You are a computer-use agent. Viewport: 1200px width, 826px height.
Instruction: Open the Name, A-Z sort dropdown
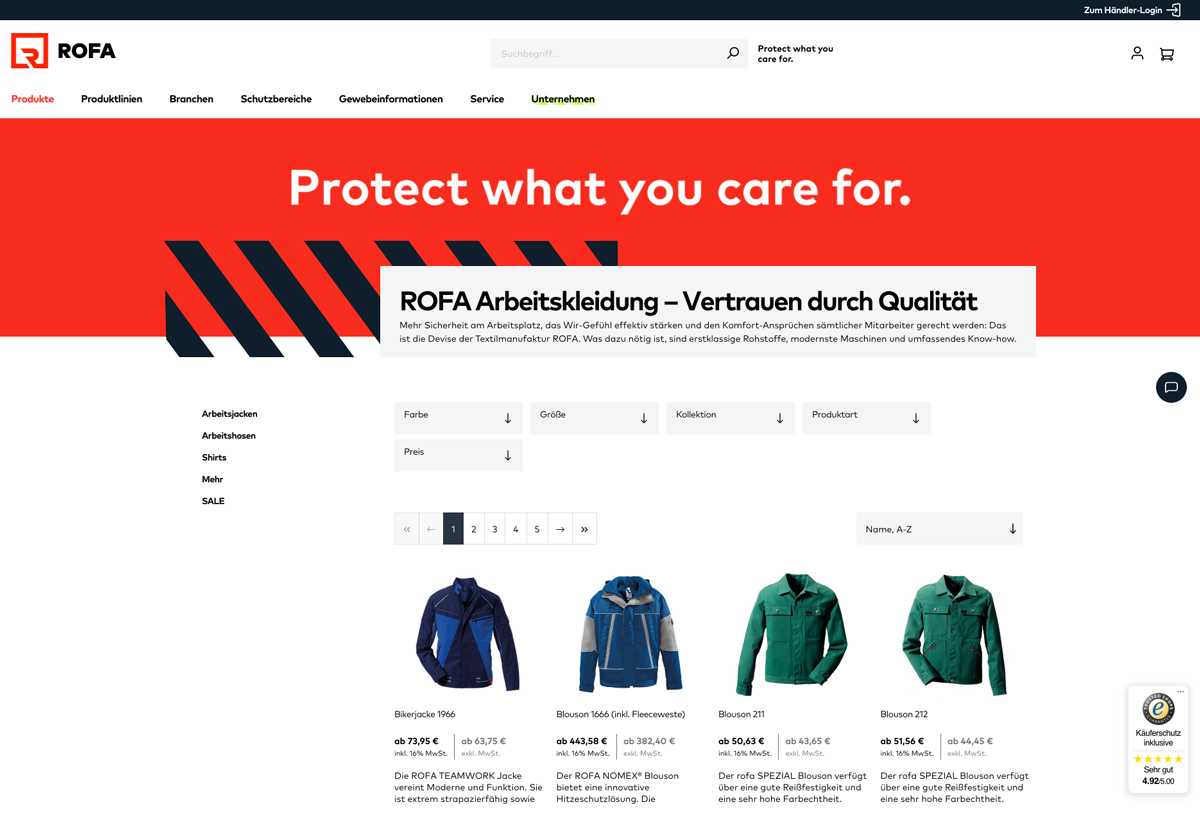tap(939, 529)
